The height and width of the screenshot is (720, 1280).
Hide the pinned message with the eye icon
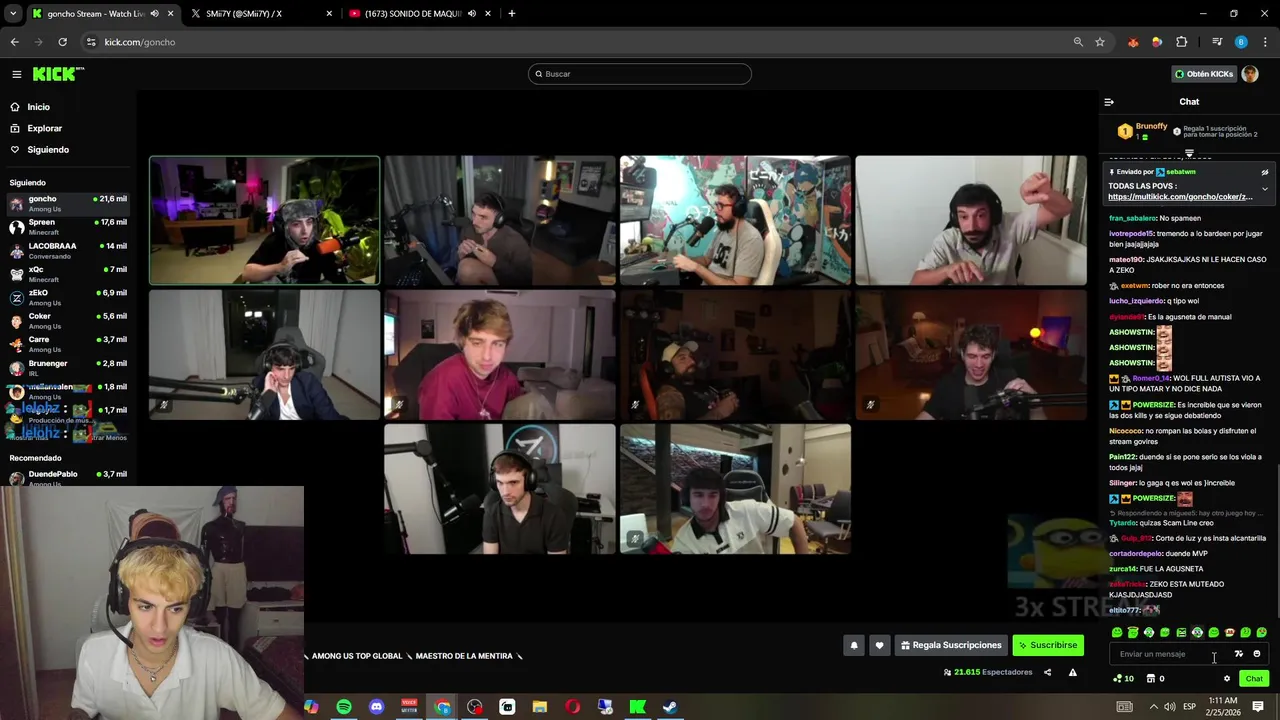1264,172
